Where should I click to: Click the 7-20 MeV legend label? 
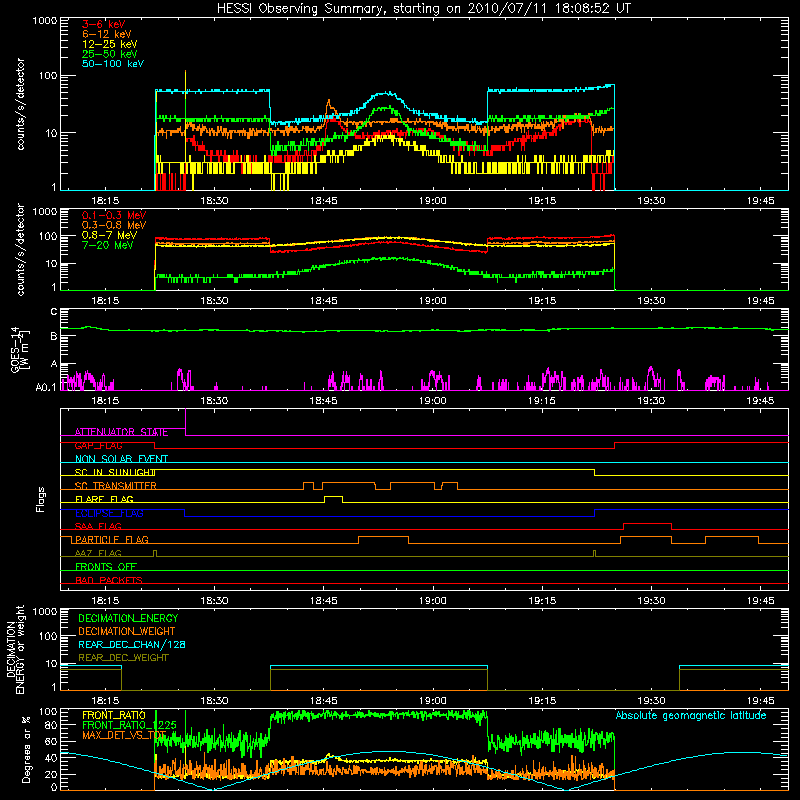[107, 245]
